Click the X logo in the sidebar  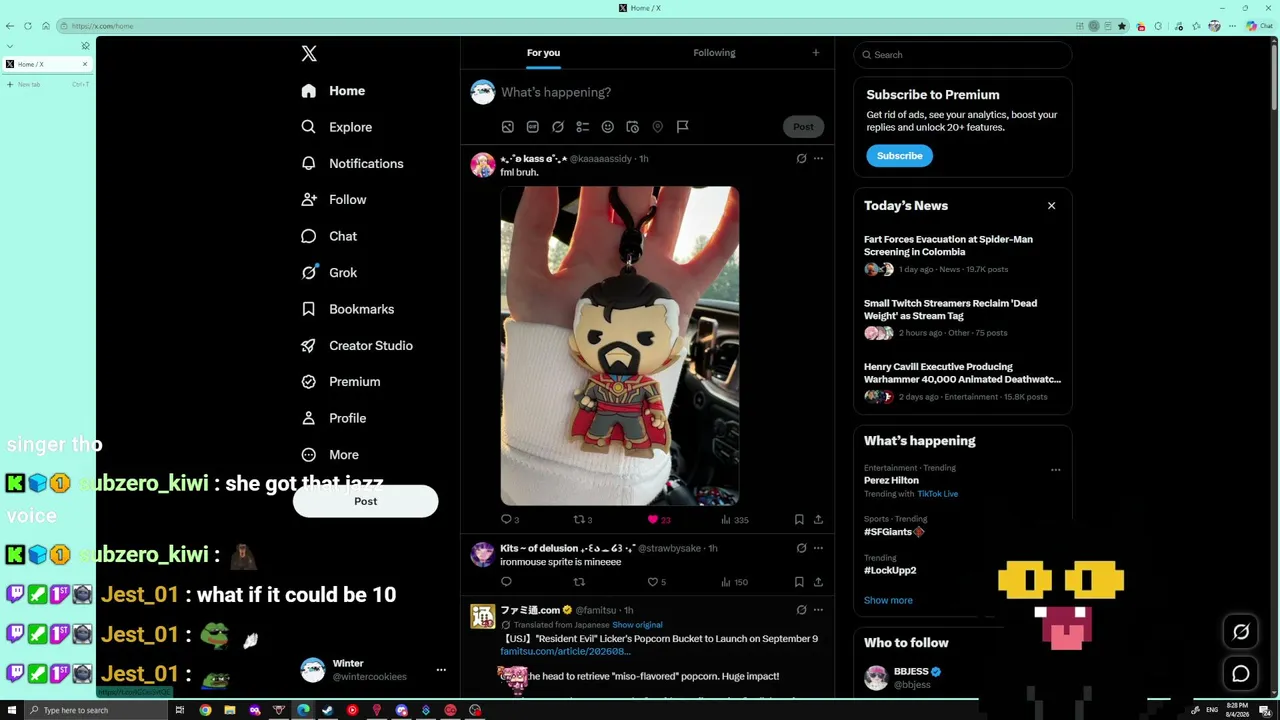[309, 54]
